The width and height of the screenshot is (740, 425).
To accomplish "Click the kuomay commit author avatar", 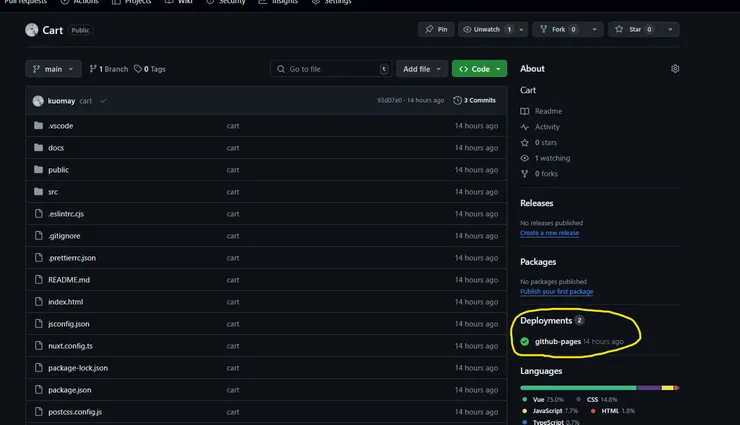I will point(38,100).
